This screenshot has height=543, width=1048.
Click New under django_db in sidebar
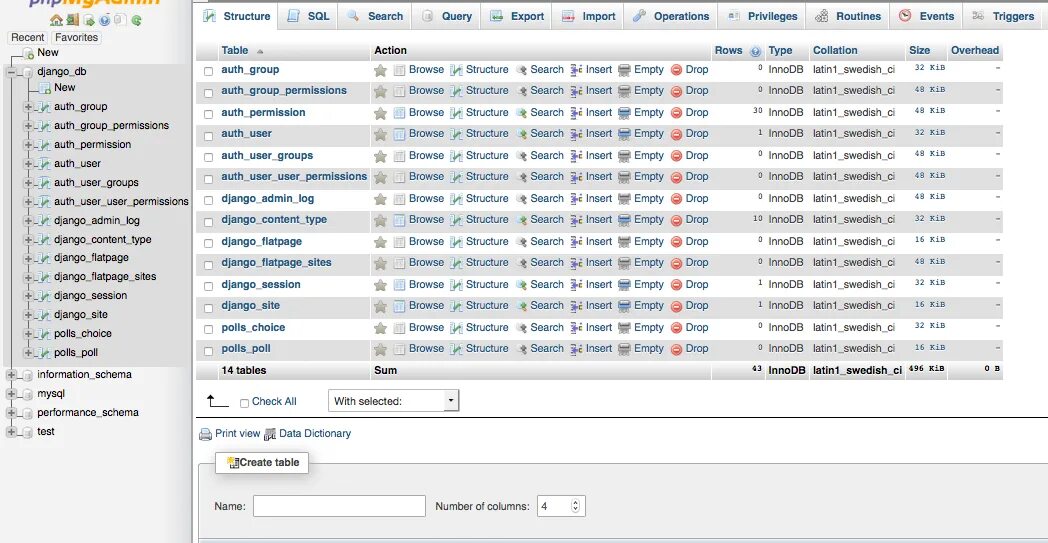point(65,88)
